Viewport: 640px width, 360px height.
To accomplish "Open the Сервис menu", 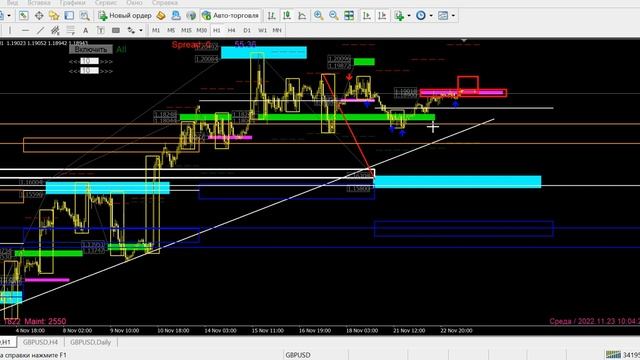I will [x=106, y=3].
